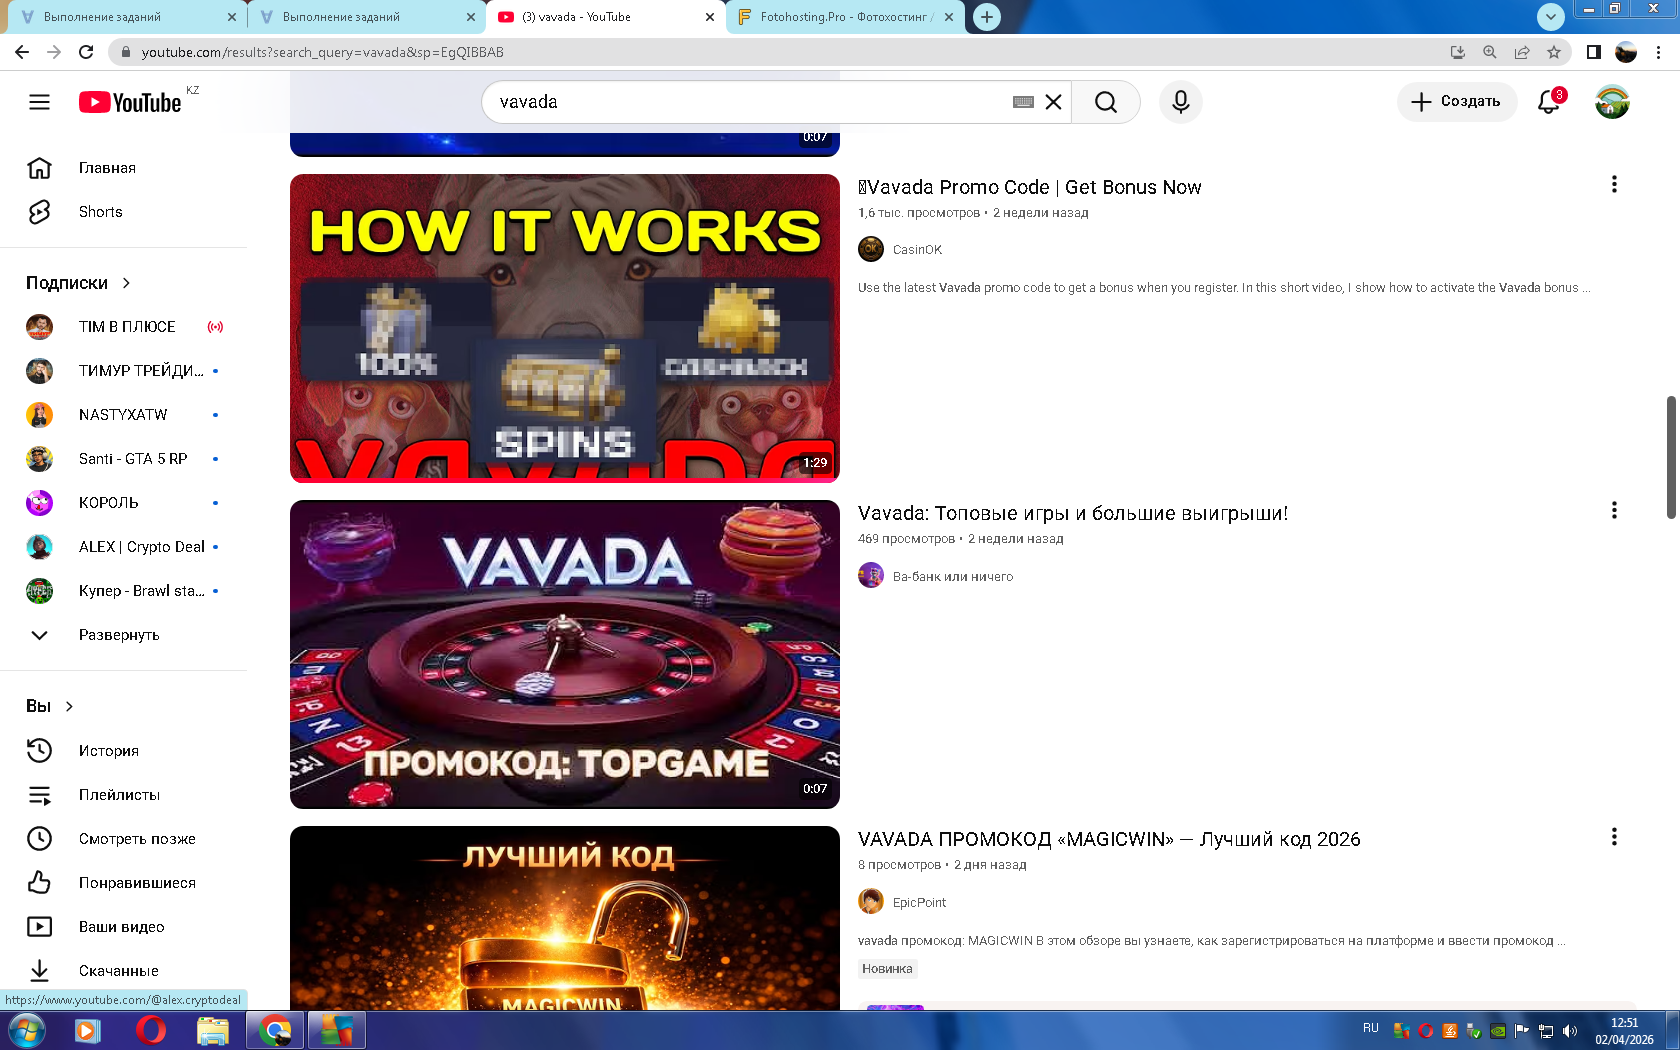Grab the page vertical scrollbar thumb
This screenshot has width=1680, height=1050.
(x=1670, y=457)
